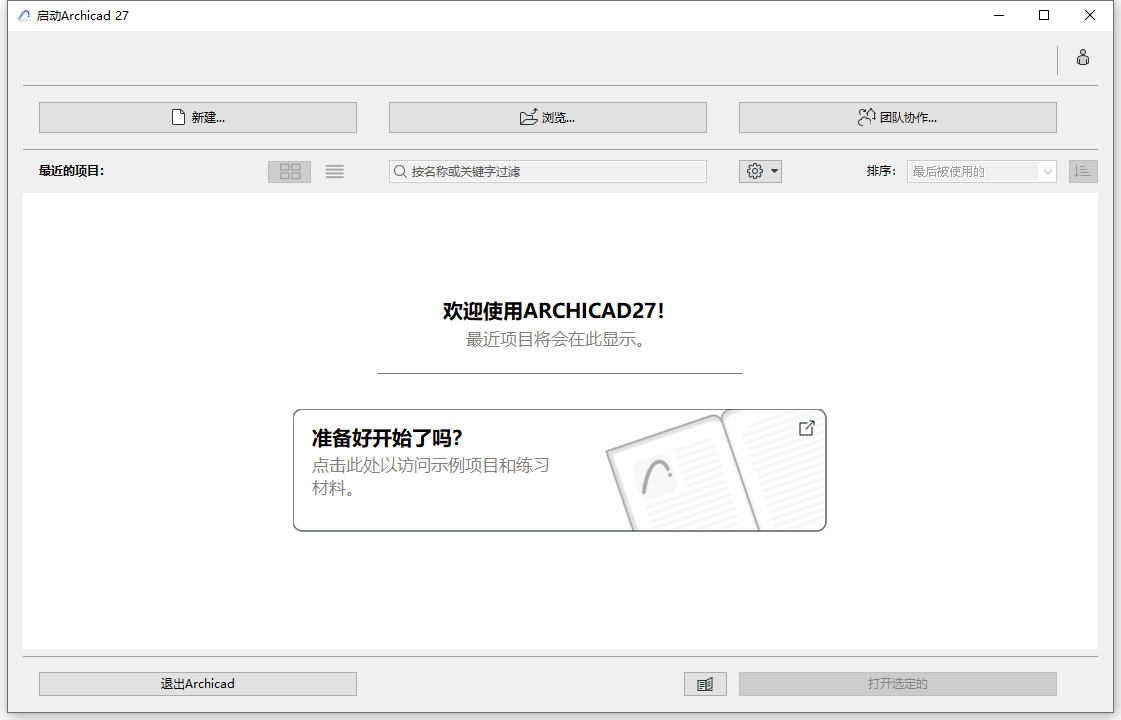
Task: Switch recent projects to list view
Action: tap(334, 171)
